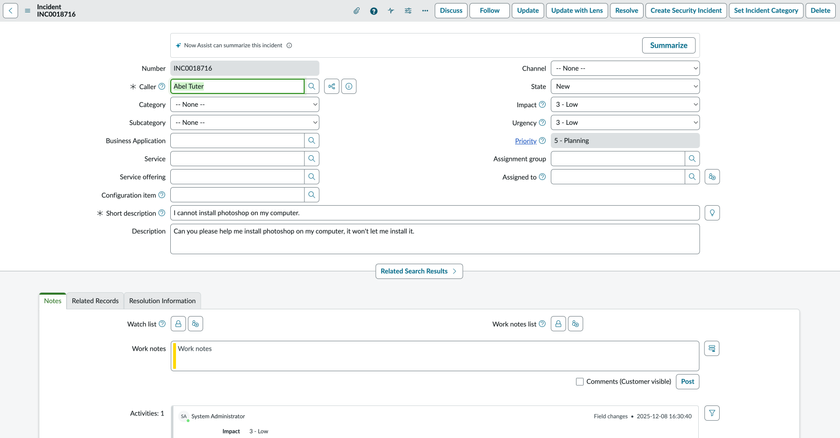Image resolution: width=840 pixels, height=438 pixels.
Task: Click the attachment paperclip icon in header
Action: (x=357, y=11)
